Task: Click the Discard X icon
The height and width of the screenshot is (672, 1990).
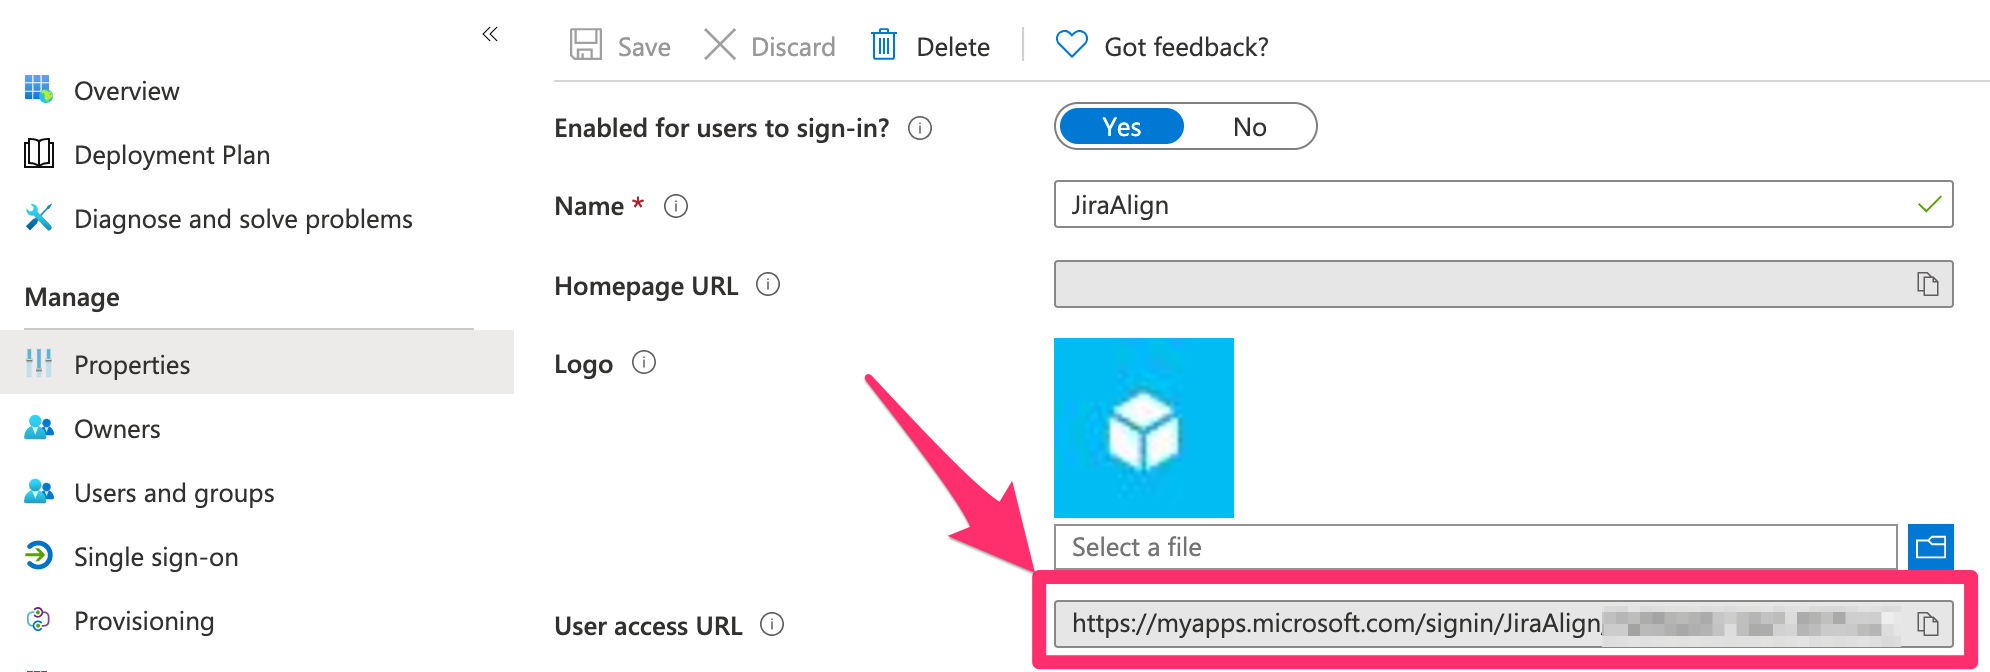Action: (x=719, y=45)
